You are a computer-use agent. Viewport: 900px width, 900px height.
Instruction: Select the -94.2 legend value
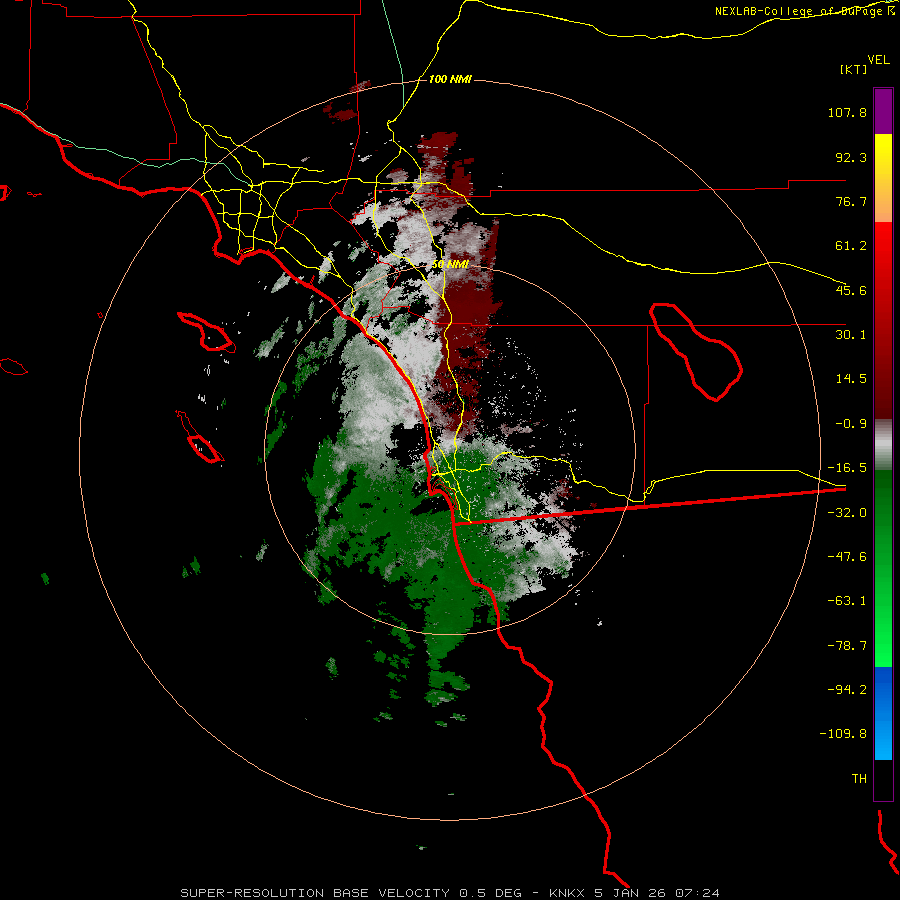847,690
